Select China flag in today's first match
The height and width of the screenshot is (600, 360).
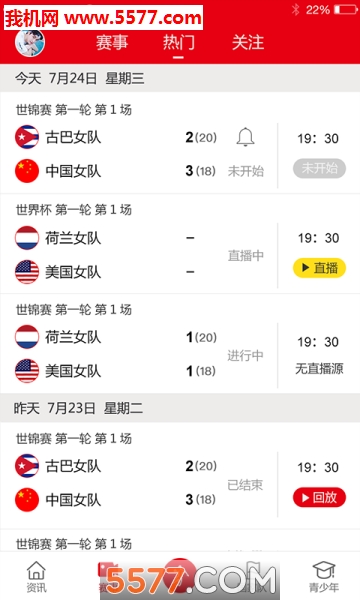point(27,171)
